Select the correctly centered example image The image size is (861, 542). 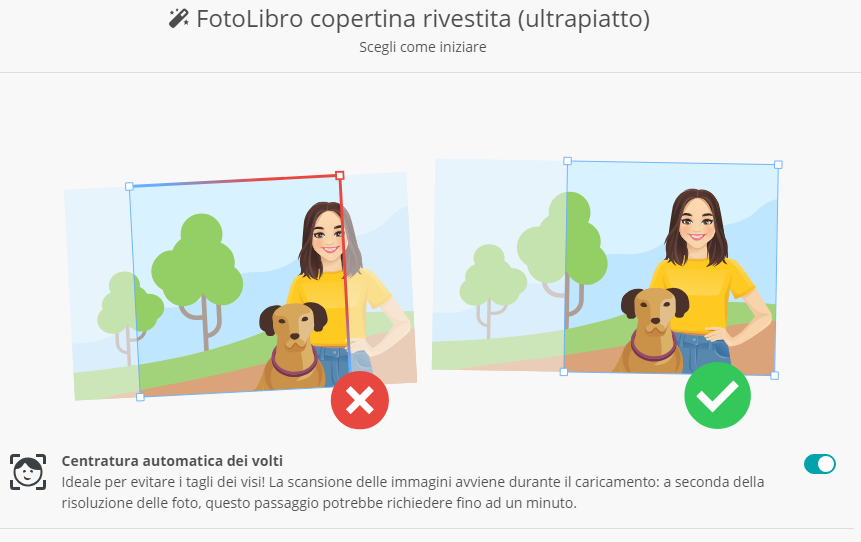pos(606,267)
